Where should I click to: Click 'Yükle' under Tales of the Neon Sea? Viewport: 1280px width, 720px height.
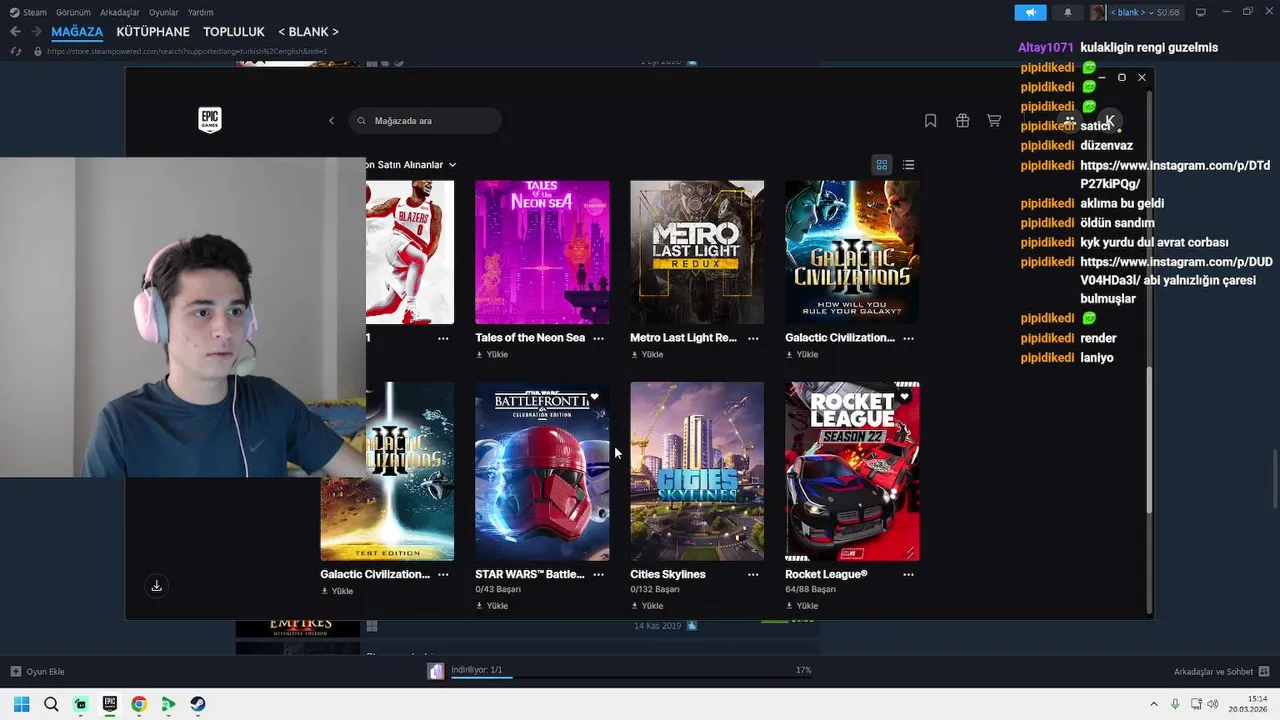point(492,355)
